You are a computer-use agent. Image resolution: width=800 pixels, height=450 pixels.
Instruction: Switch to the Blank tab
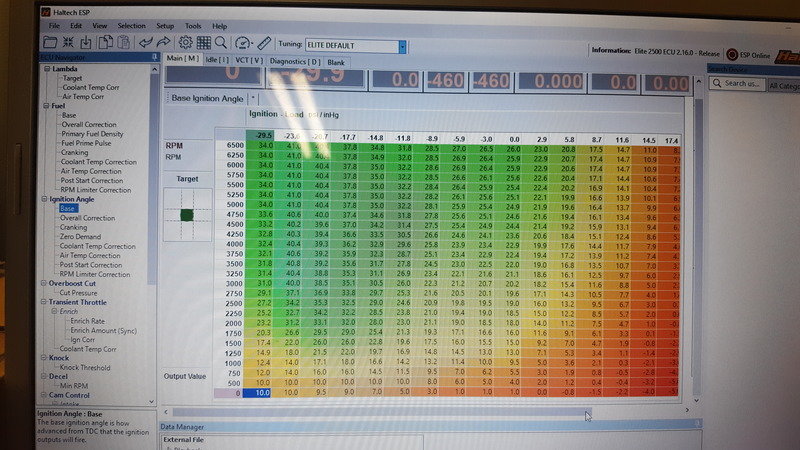click(336, 62)
